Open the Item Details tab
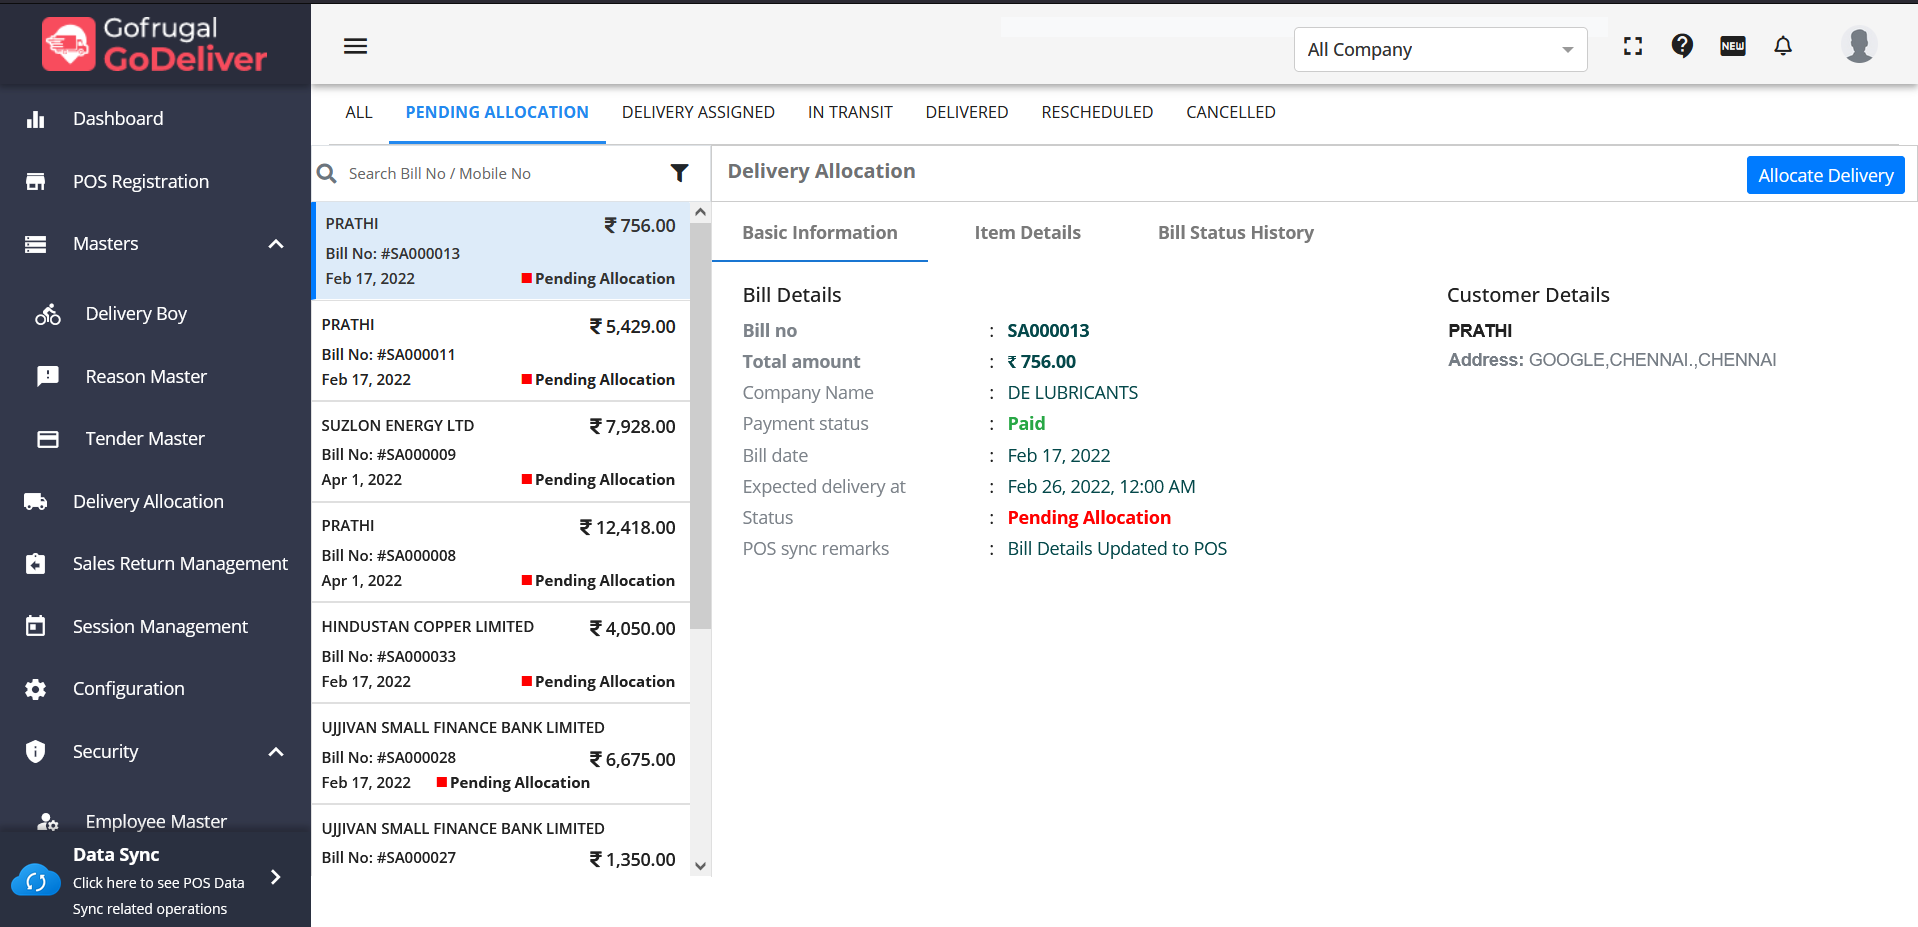 click(1027, 233)
